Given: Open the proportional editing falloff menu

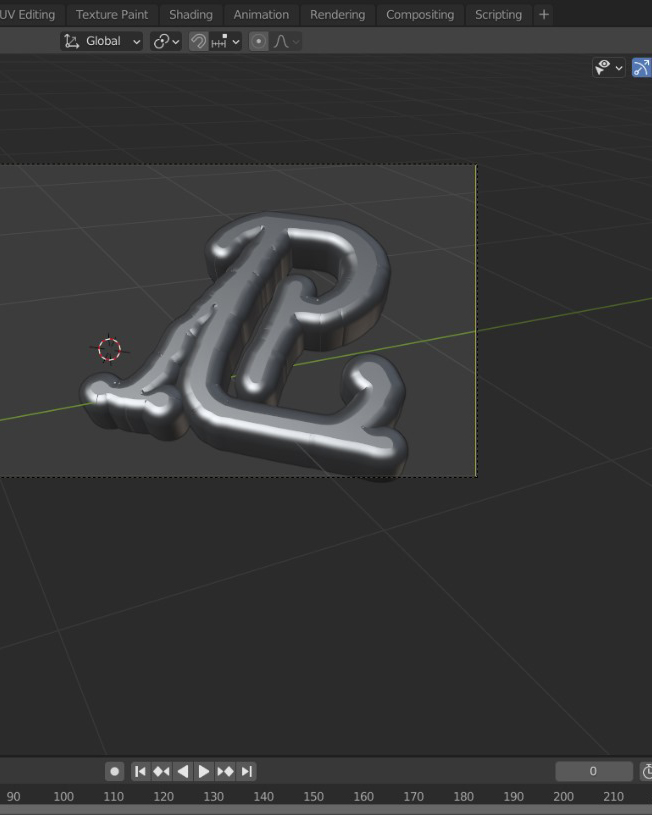Looking at the screenshot, I should [285, 41].
